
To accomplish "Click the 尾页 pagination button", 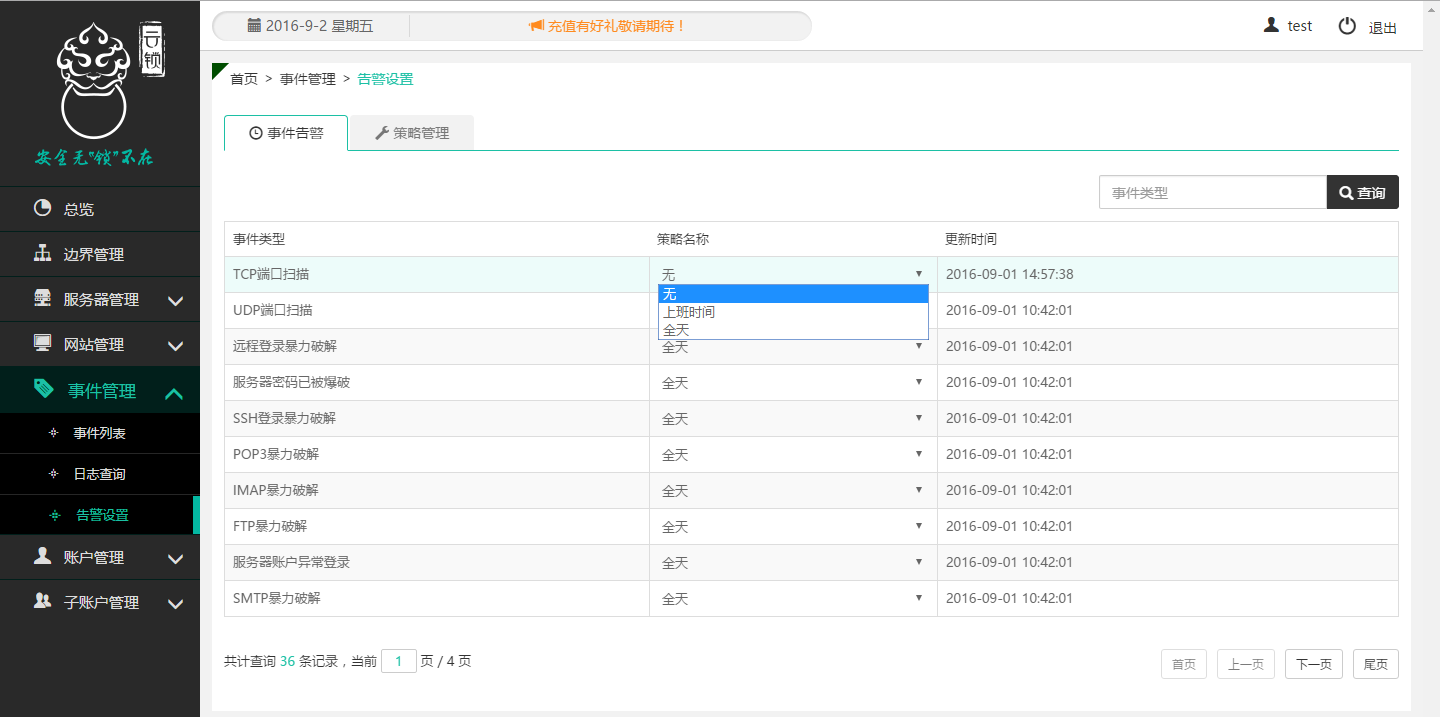I will pyautogui.click(x=1376, y=664).
